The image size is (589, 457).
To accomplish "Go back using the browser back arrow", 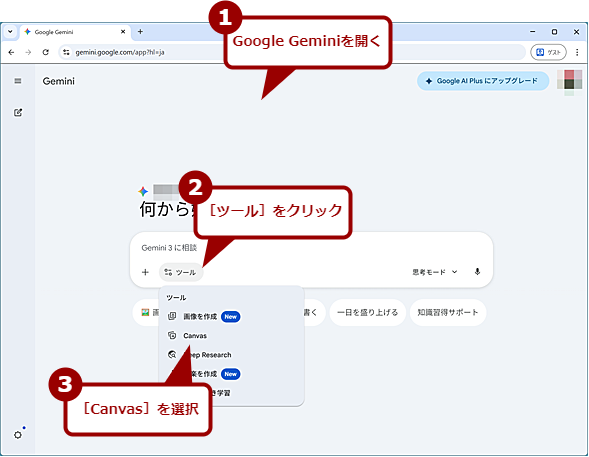I will [11, 52].
